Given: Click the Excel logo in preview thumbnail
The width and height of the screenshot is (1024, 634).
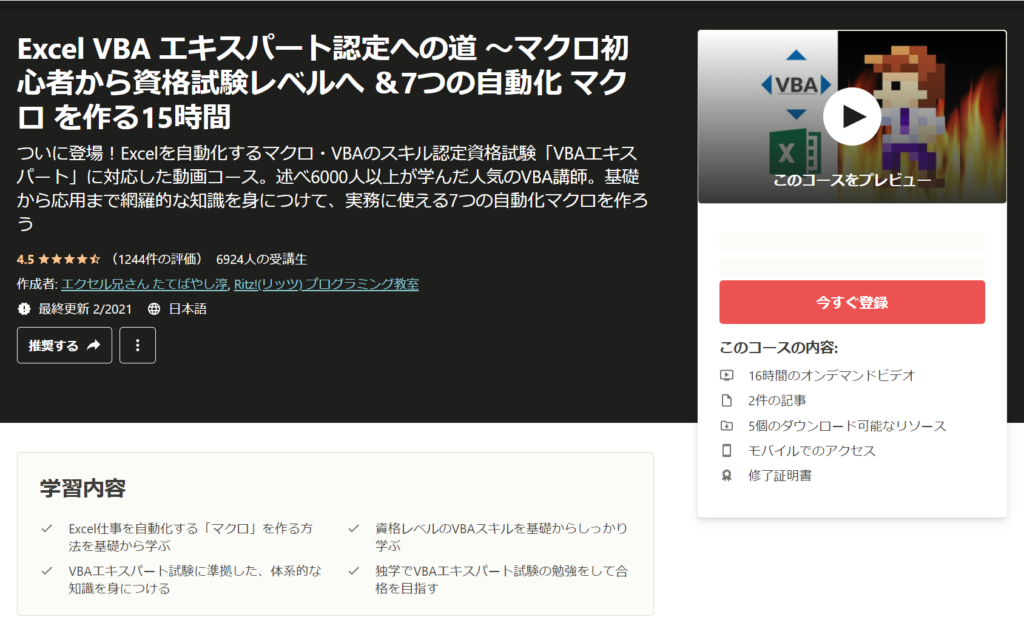Looking at the screenshot, I should pos(795,153).
